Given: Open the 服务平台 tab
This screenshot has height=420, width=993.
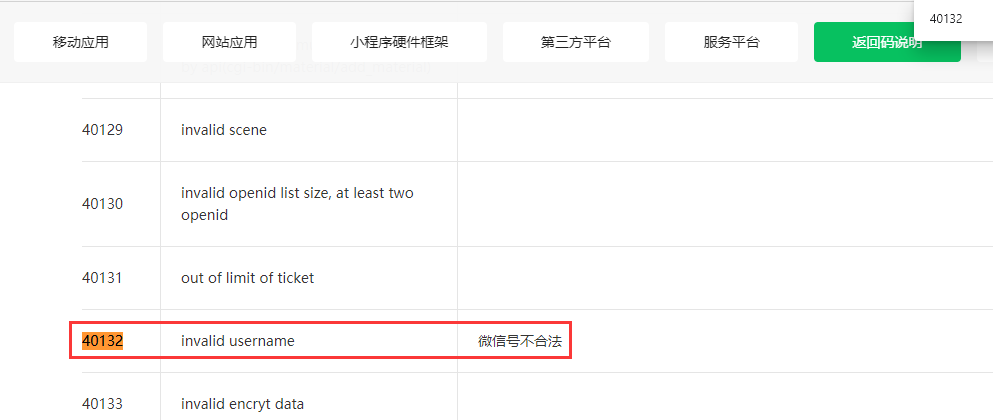Looking at the screenshot, I should [731, 42].
